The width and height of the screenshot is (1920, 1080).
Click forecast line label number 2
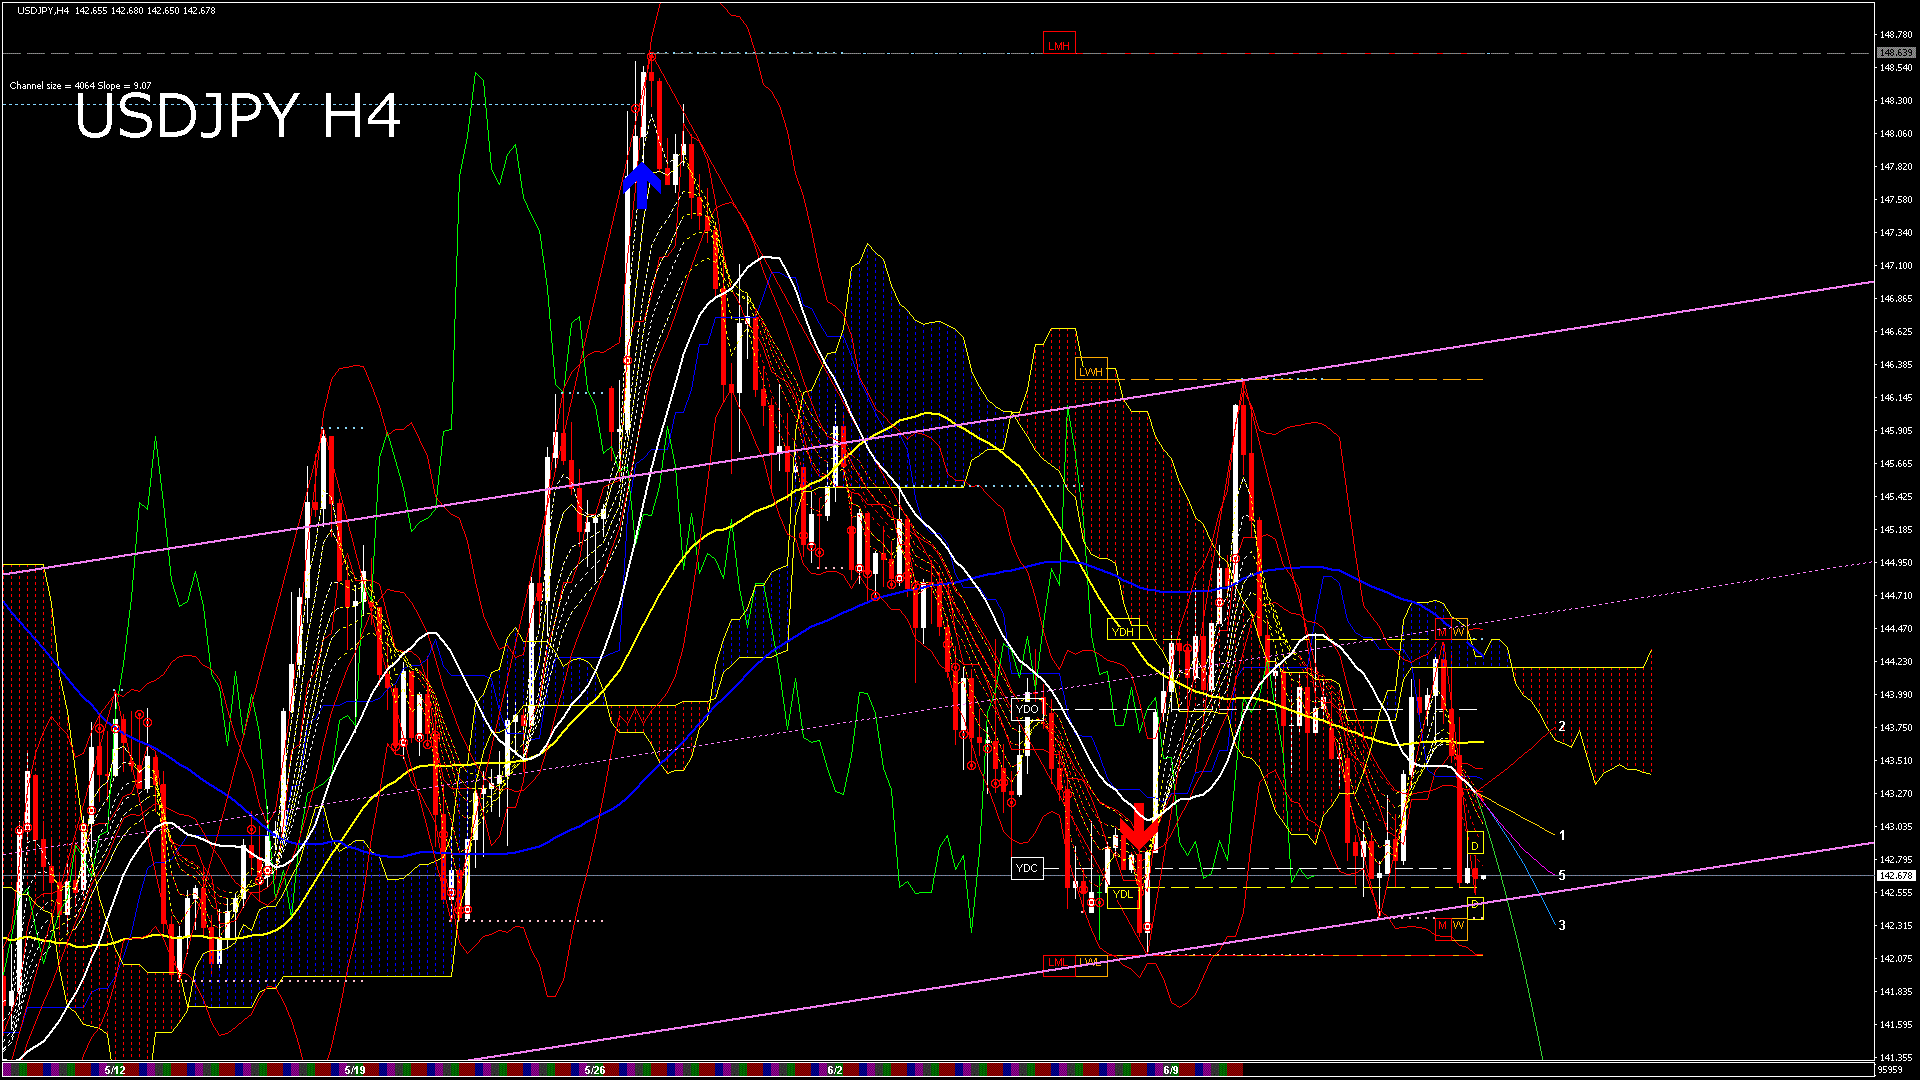click(1562, 727)
